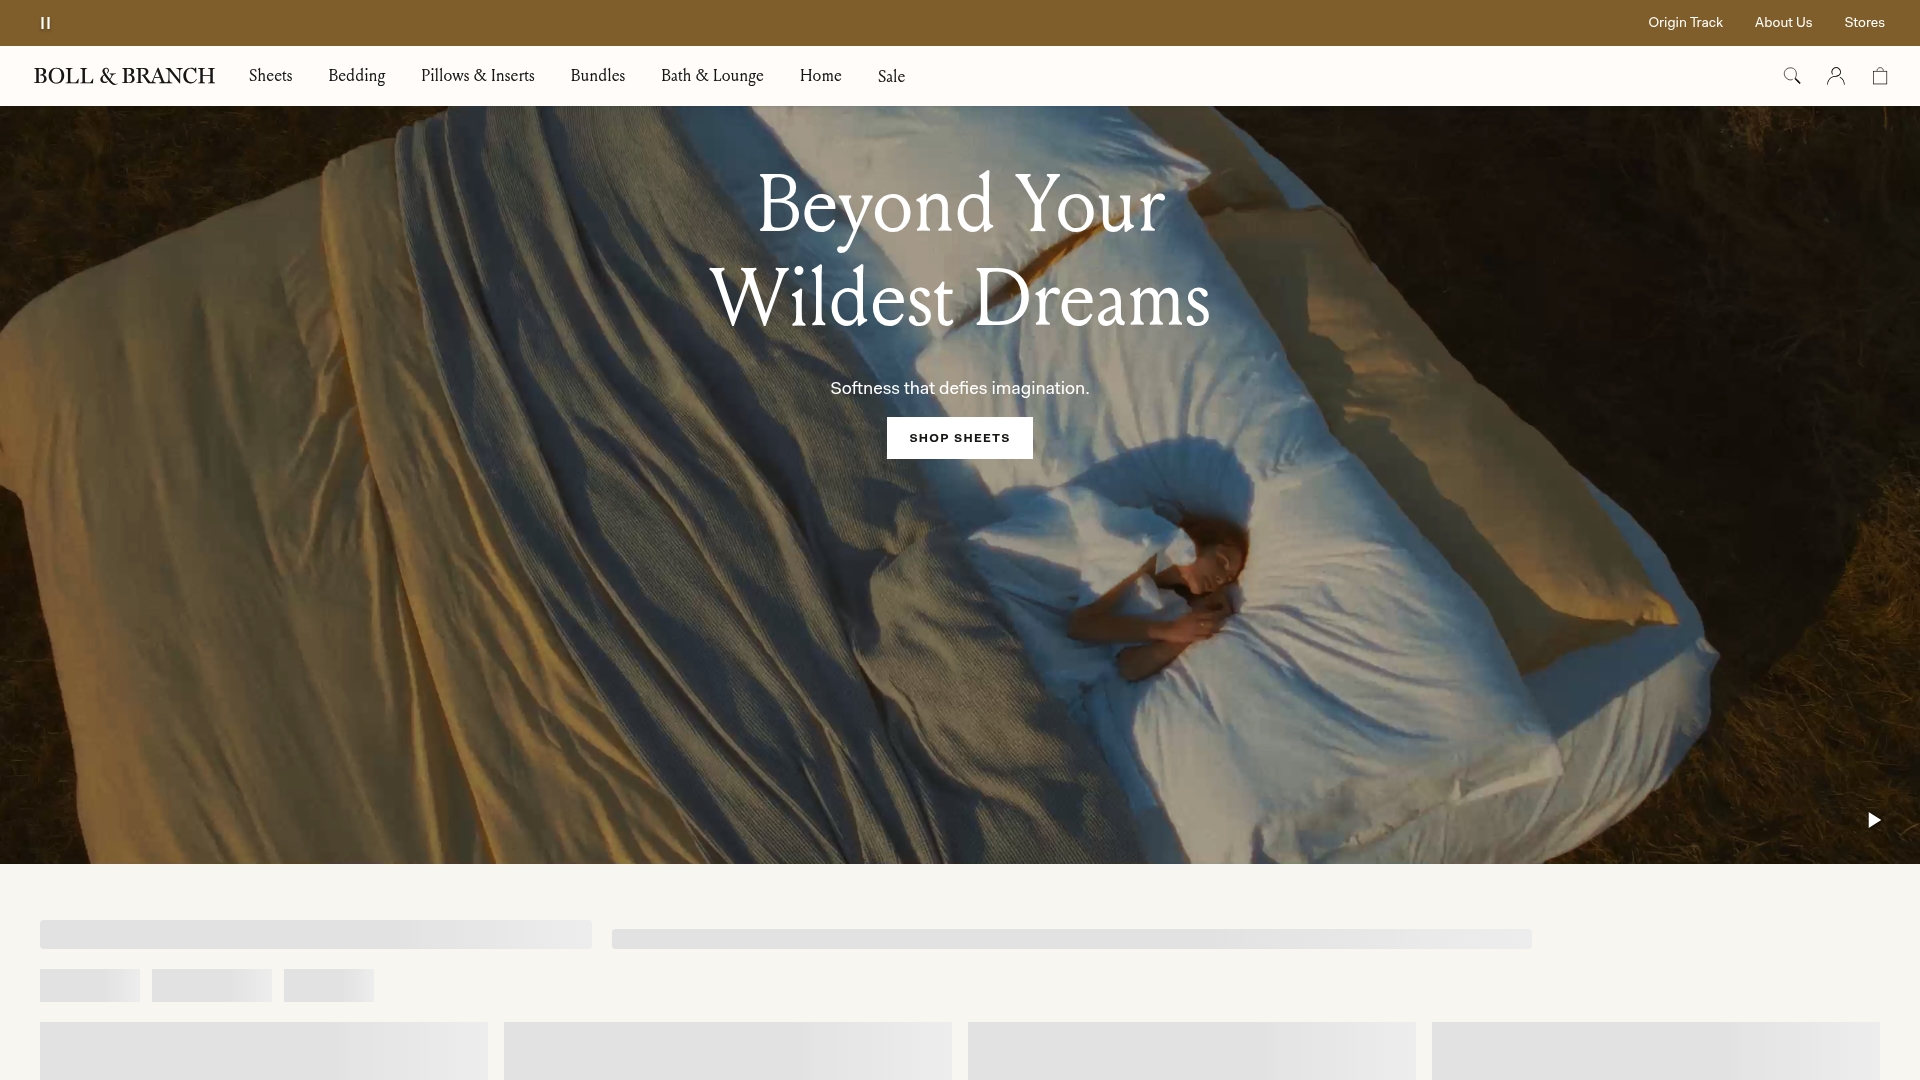This screenshot has height=1080, width=1920.
Task: Click the SHOP SHEETS button
Action: click(959, 437)
